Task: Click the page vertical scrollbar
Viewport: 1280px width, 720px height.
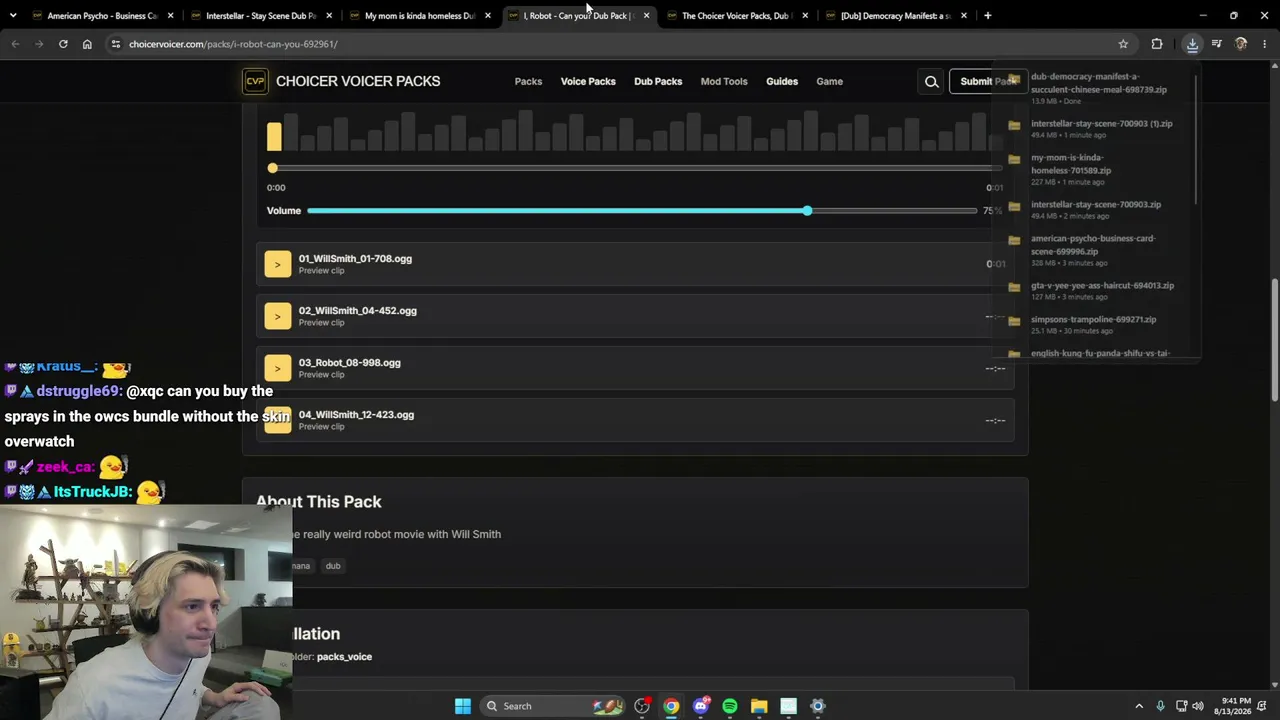Action: click(x=1275, y=340)
